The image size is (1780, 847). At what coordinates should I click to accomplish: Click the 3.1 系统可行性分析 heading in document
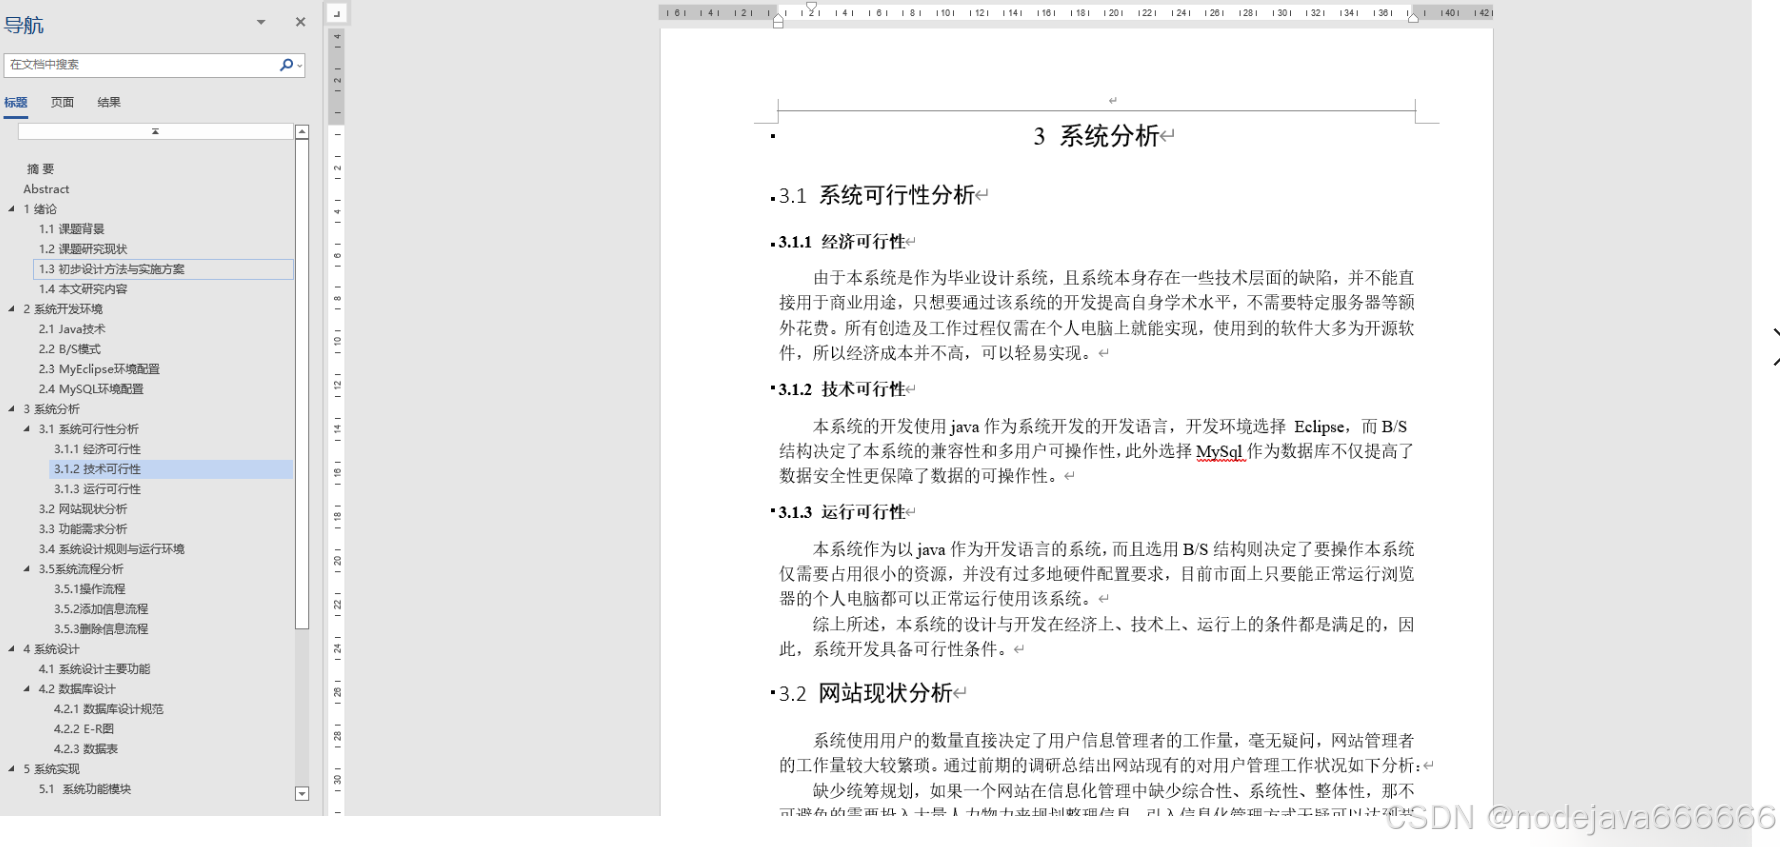877,195
